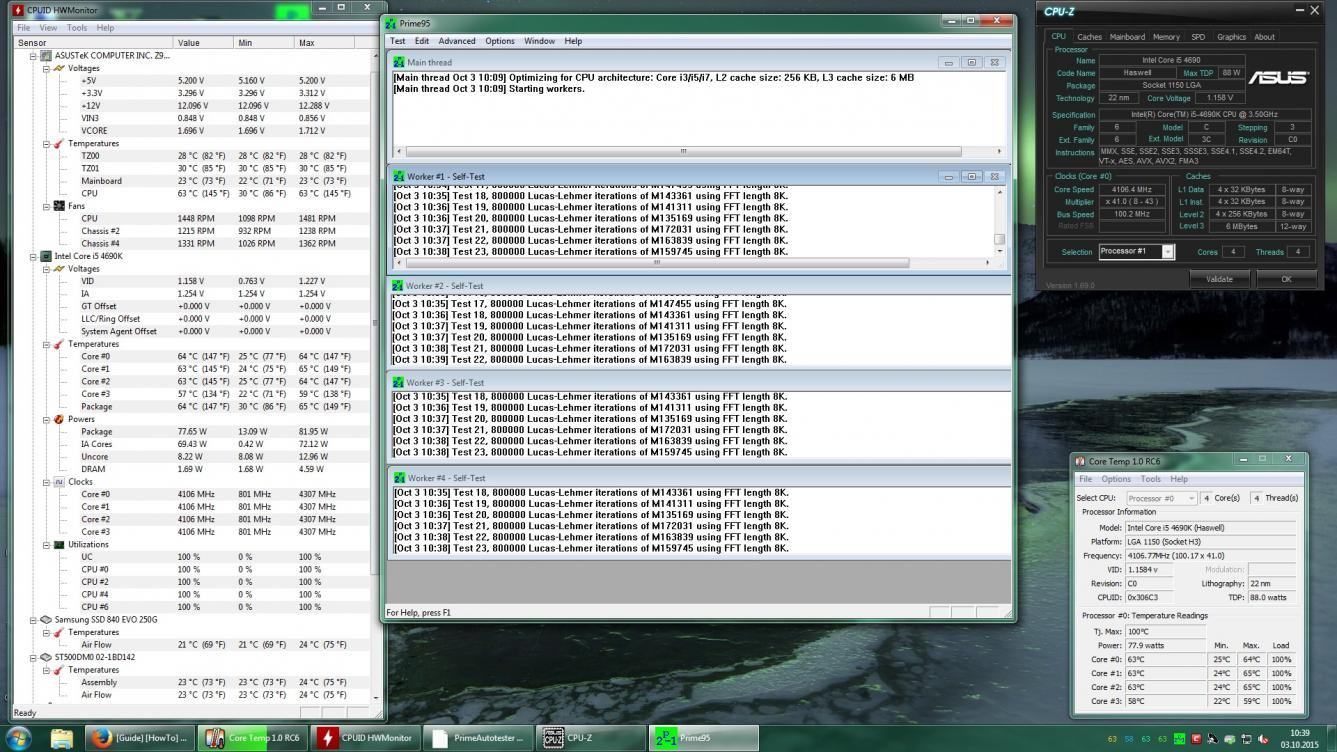The image size is (1337, 752).
Task: Collapse the Fans node in HWMonitor
Action: [46, 206]
